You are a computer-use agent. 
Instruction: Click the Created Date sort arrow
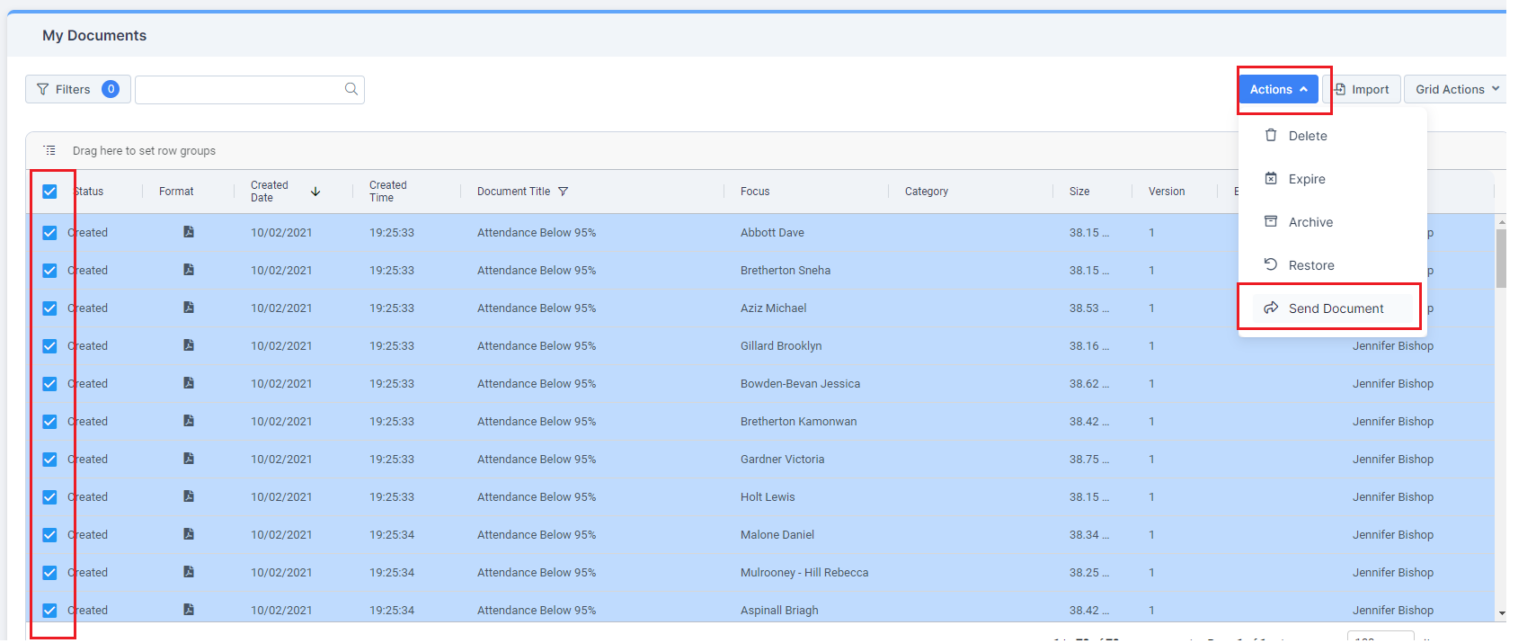pyautogui.click(x=317, y=189)
